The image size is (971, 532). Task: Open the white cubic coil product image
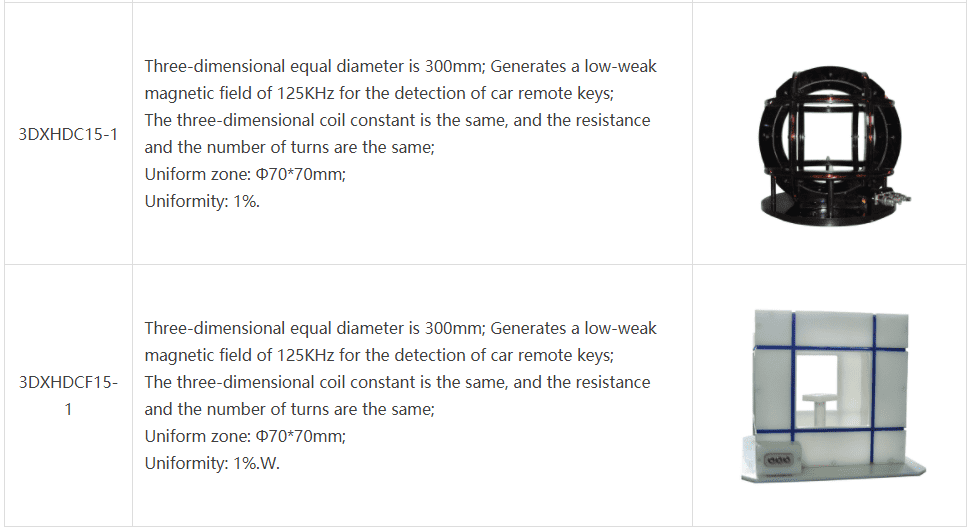pyautogui.click(x=832, y=396)
